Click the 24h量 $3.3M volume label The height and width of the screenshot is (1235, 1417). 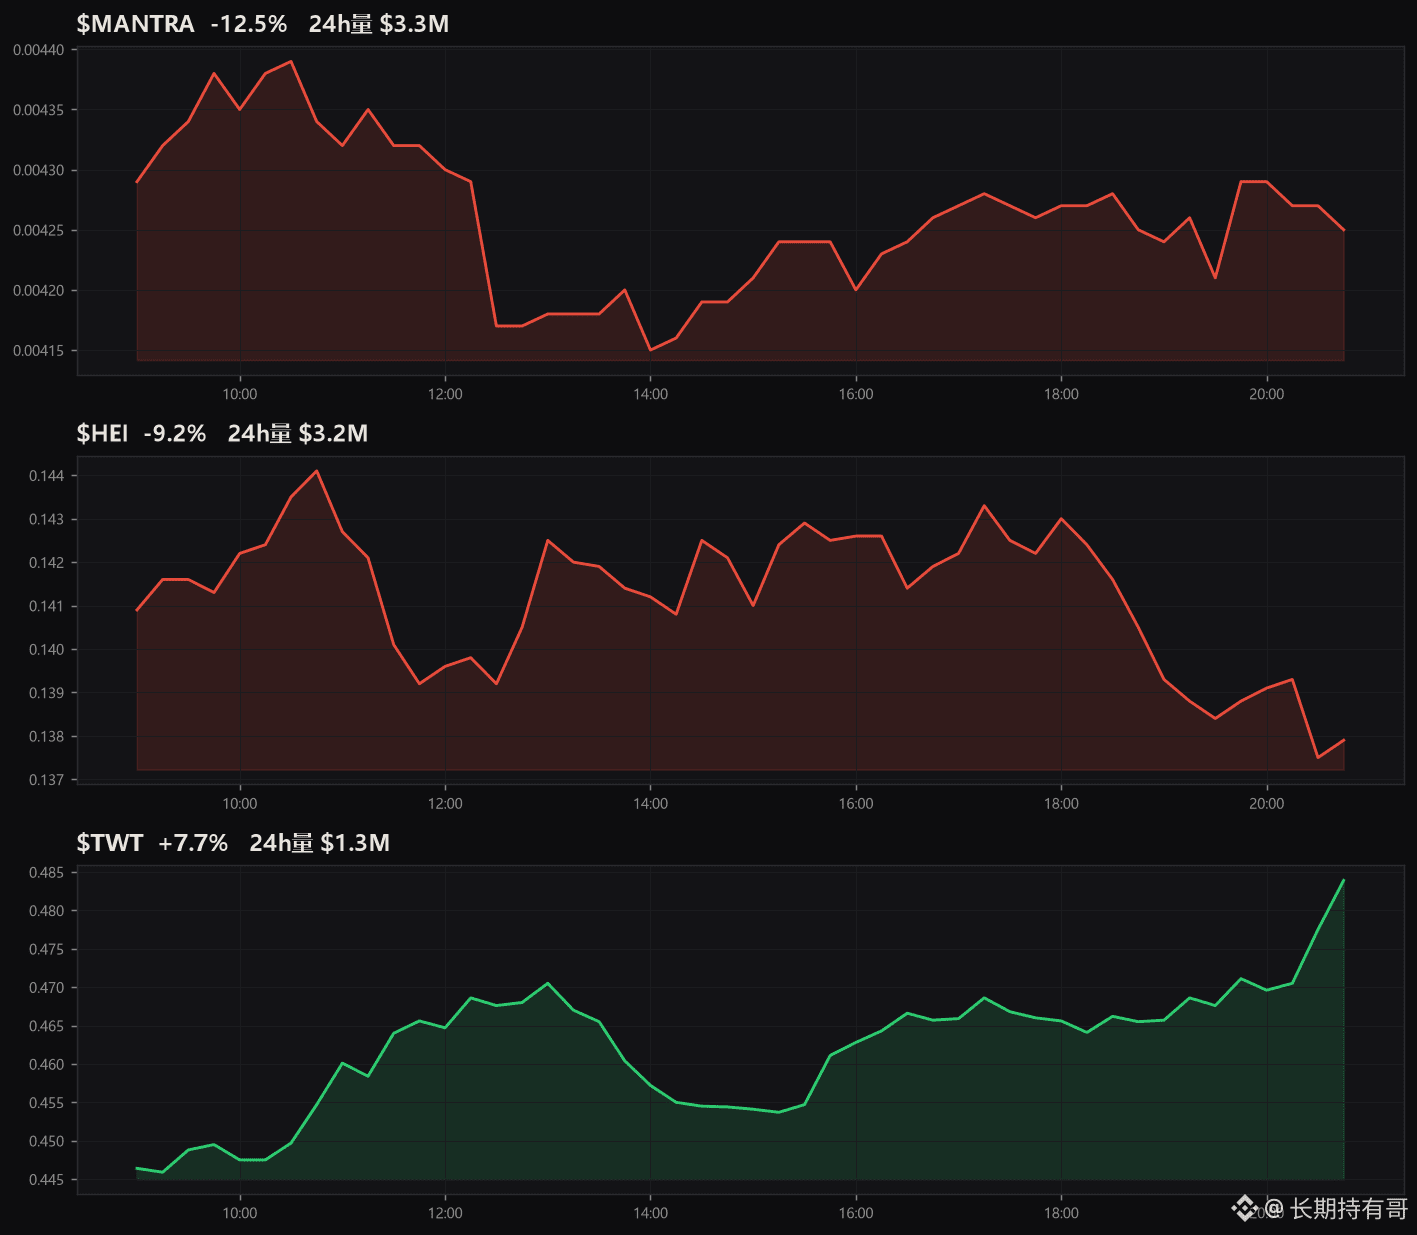(x=378, y=24)
